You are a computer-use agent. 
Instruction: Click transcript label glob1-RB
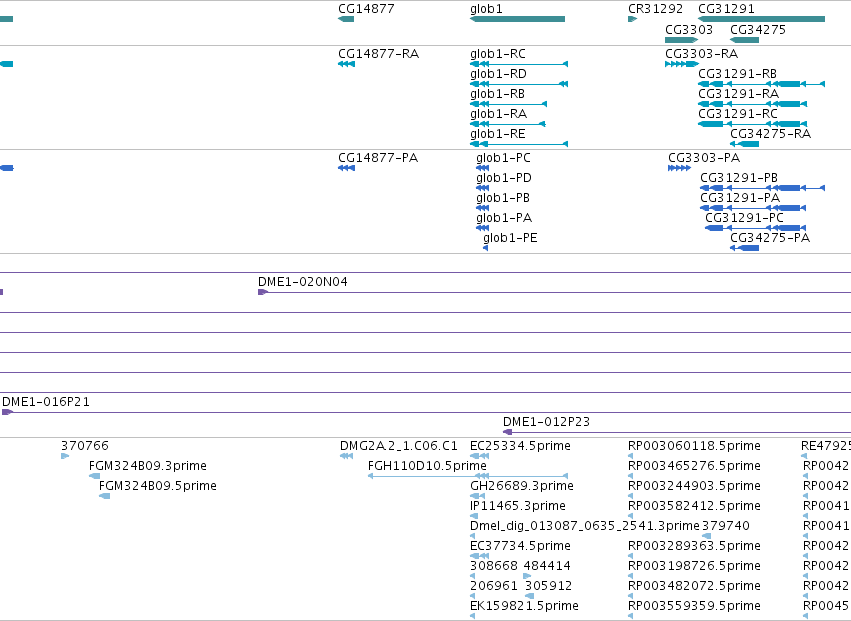point(497,94)
